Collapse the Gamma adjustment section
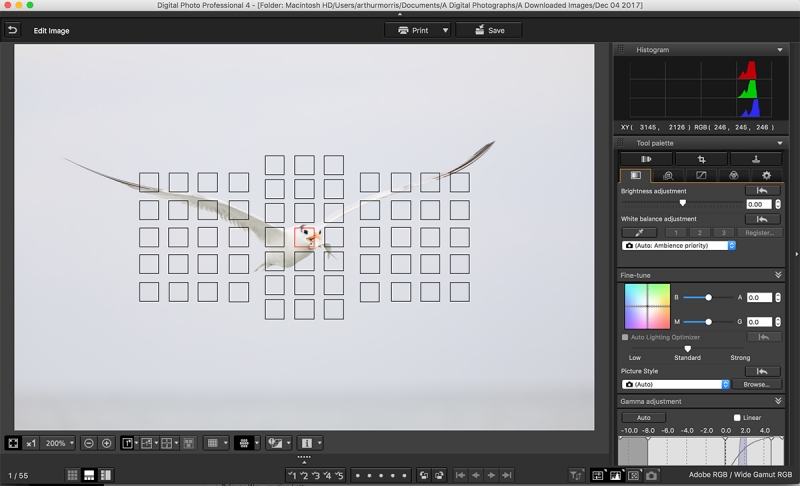The width and height of the screenshot is (800, 486). pyautogui.click(x=778, y=401)
